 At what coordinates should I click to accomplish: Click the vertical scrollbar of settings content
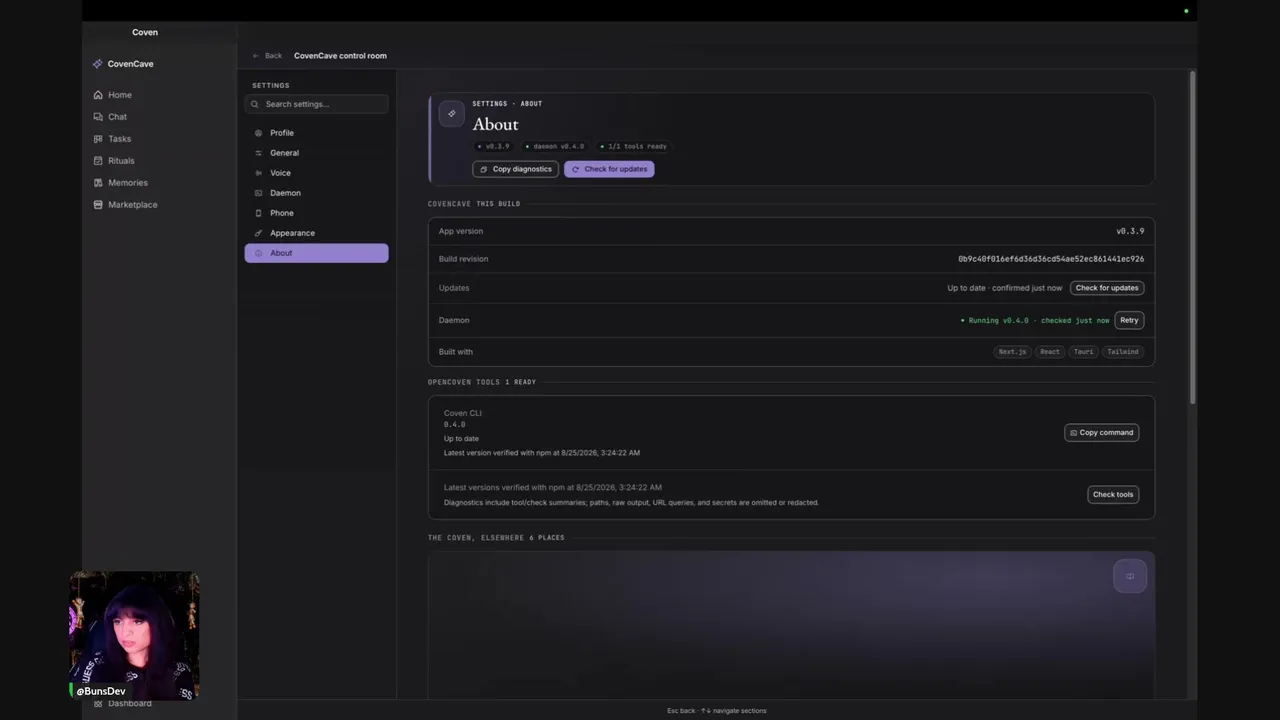1192,237
